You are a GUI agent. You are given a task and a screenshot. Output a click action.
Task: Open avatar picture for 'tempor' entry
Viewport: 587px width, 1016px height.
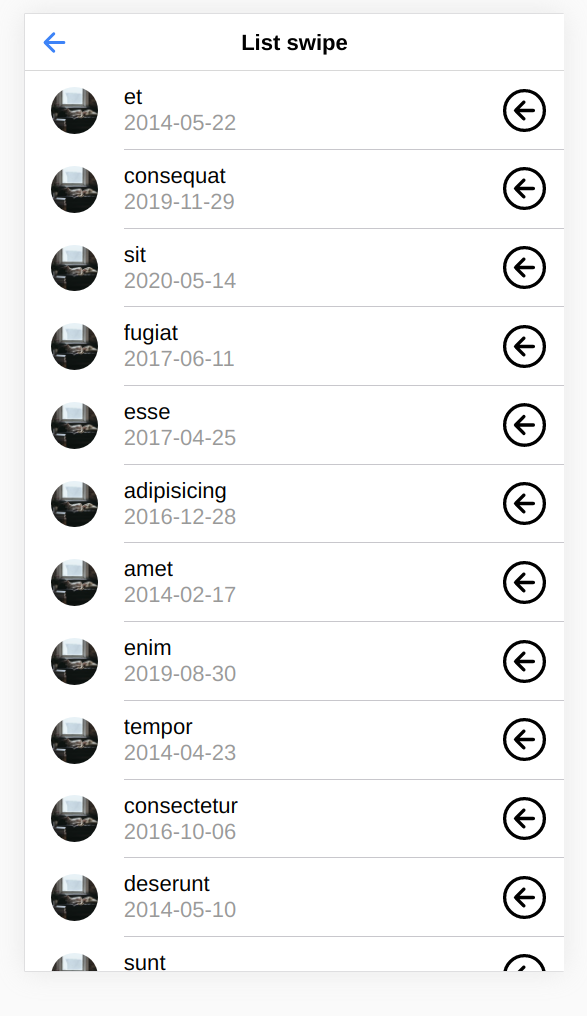tap(75, 740)
